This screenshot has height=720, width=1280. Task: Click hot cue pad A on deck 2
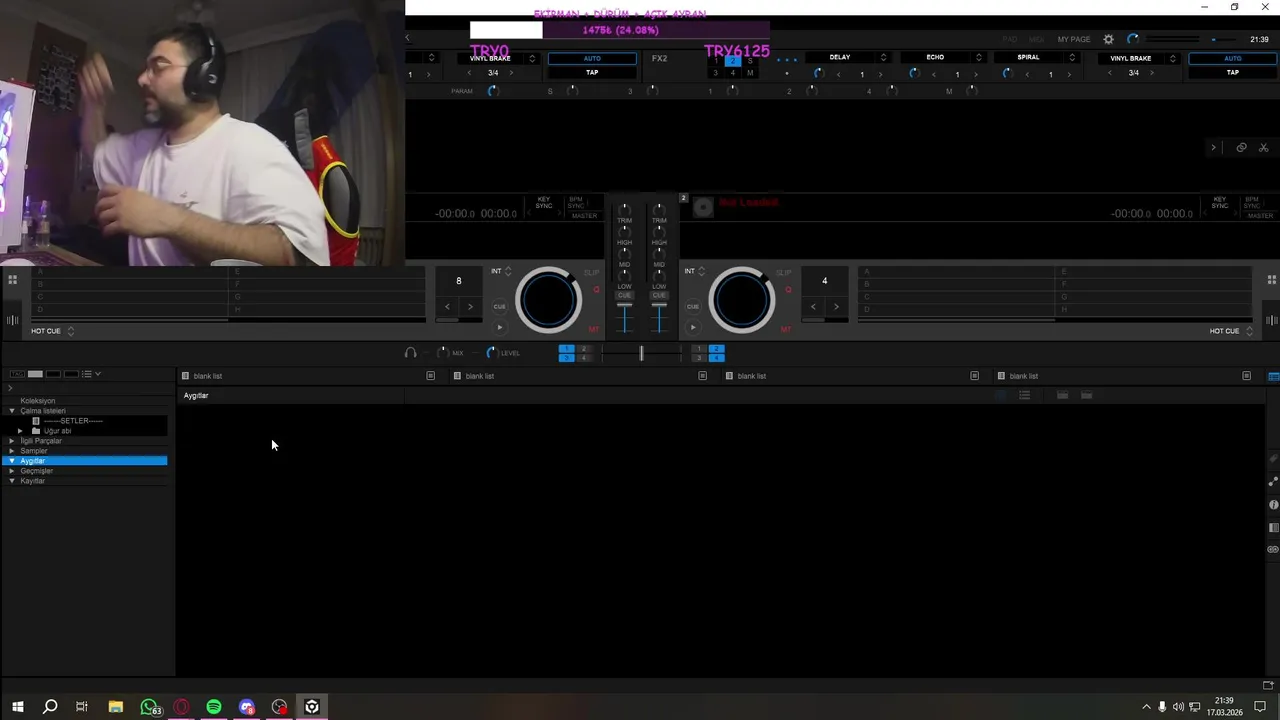(x=957, y=272)
